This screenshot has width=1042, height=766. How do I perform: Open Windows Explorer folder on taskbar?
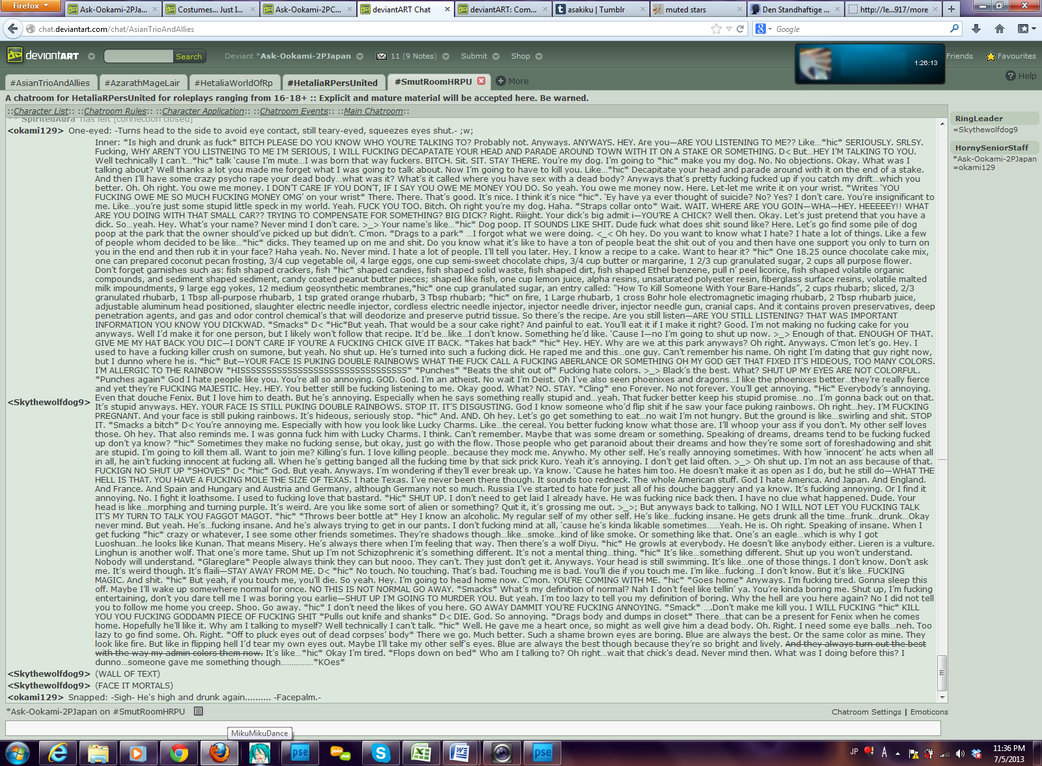click(98, 753)
